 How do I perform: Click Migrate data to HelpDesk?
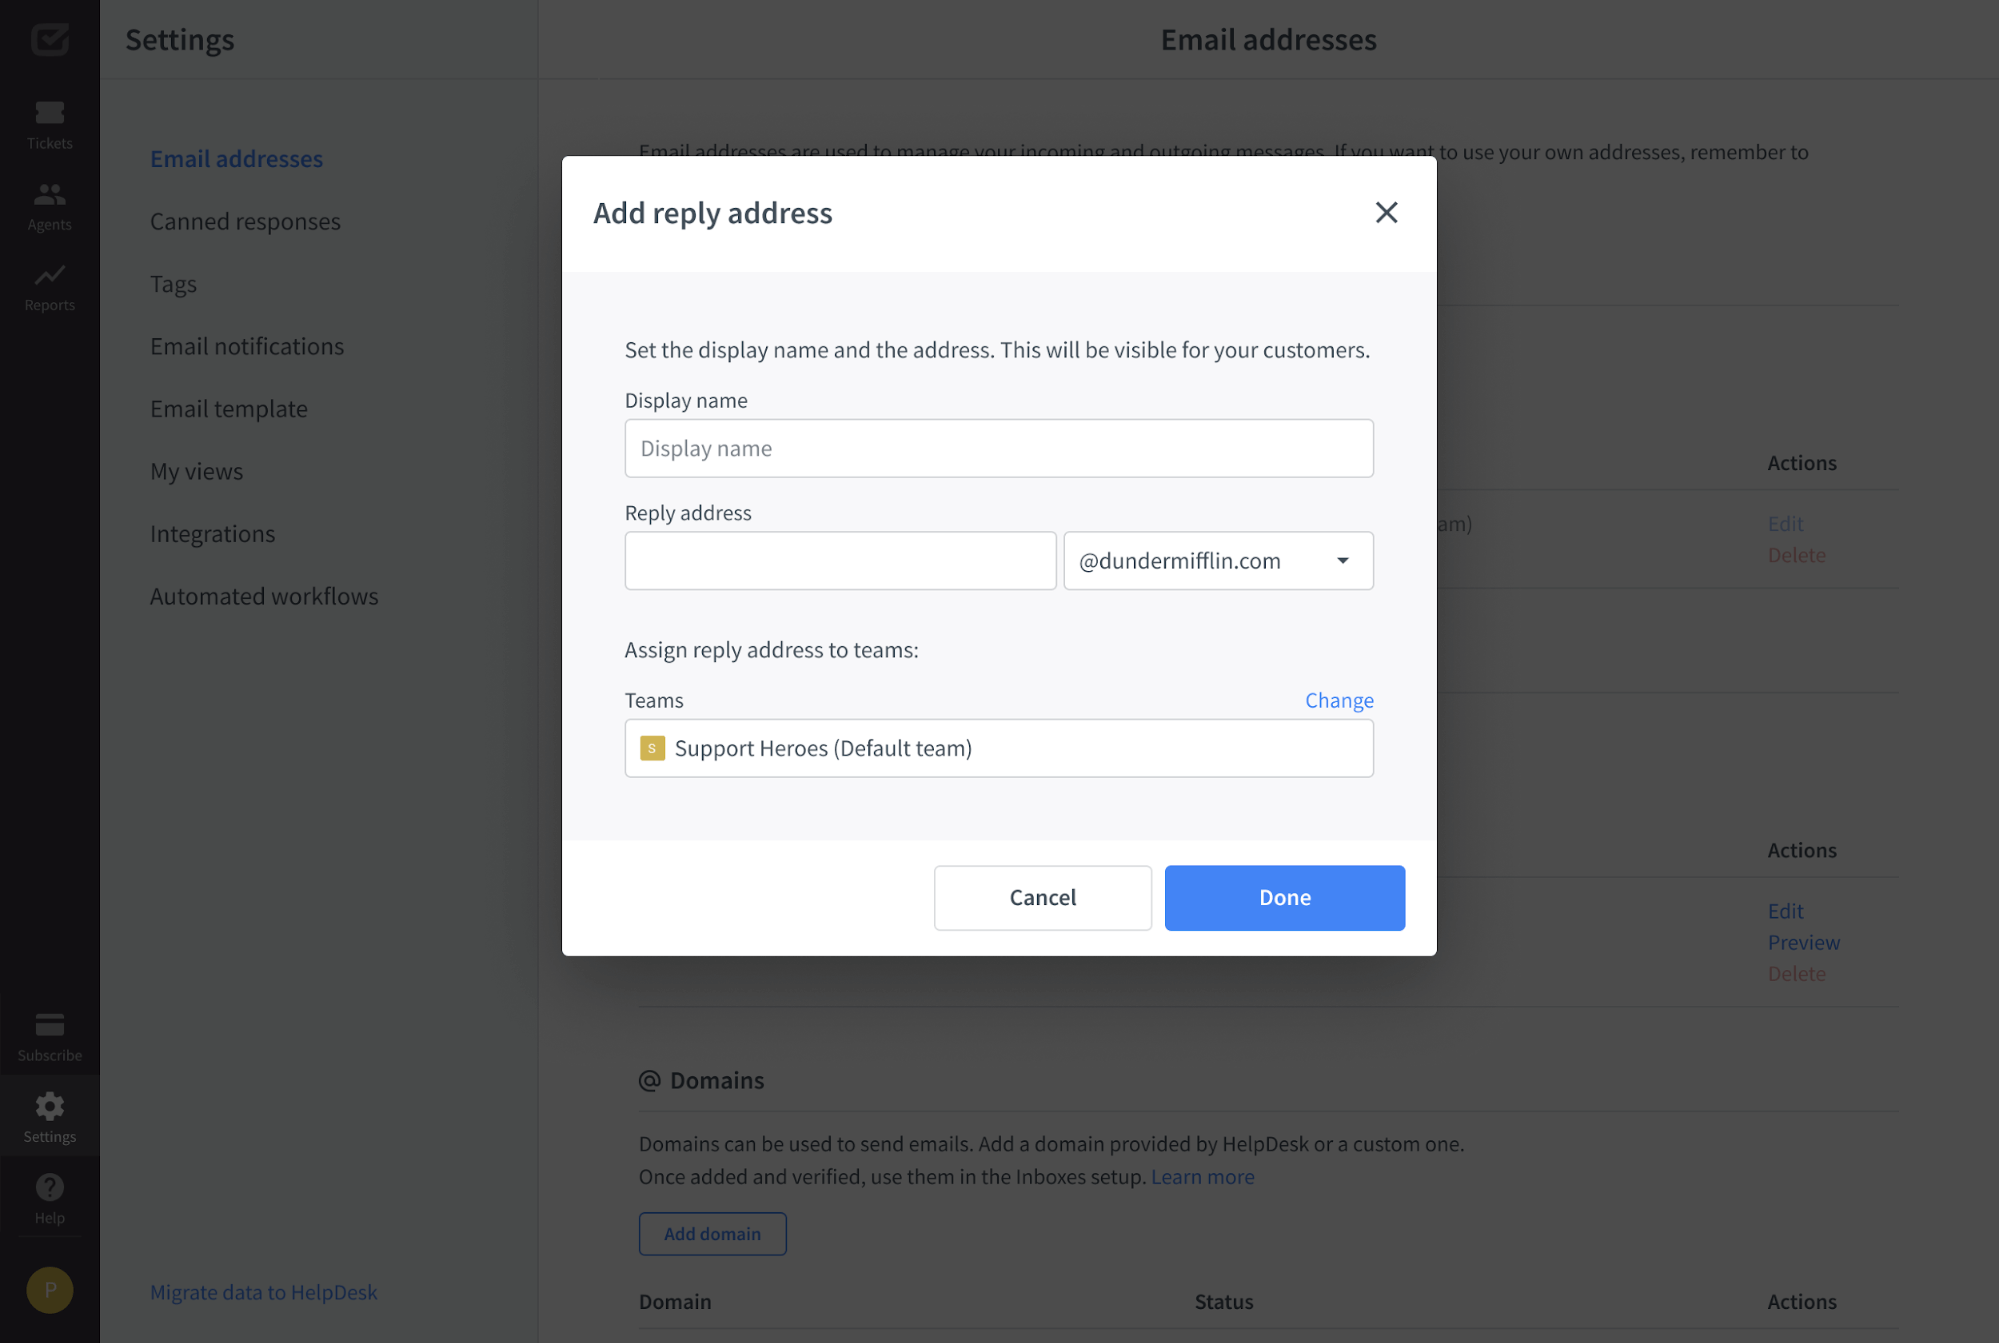tap(263, 1291)
